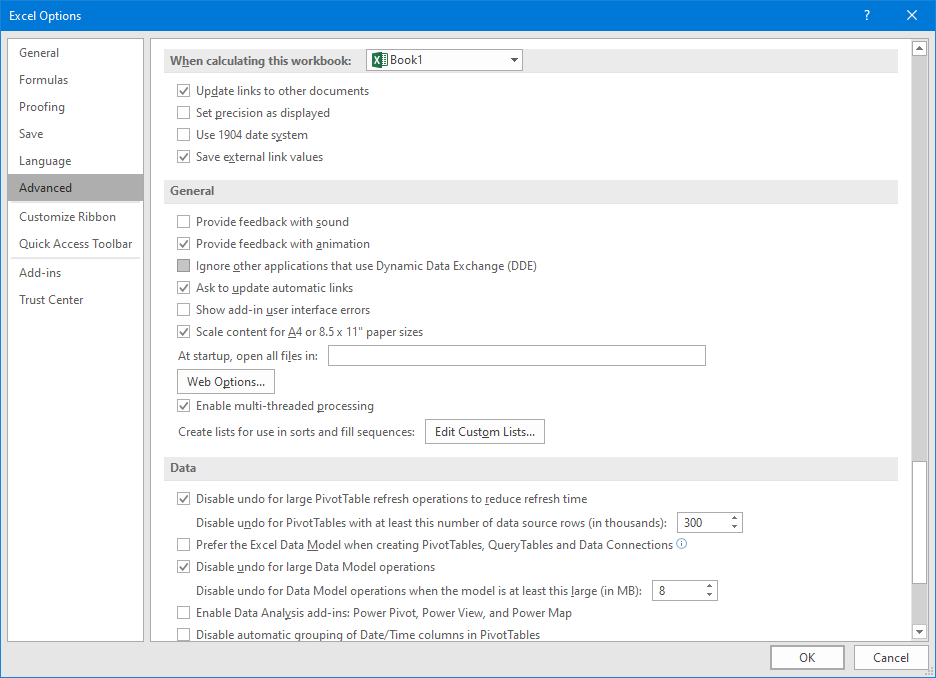Toggle Ignore other applications that use DDE
This screenshot has width=936, height=678.
tap(183, 266)
